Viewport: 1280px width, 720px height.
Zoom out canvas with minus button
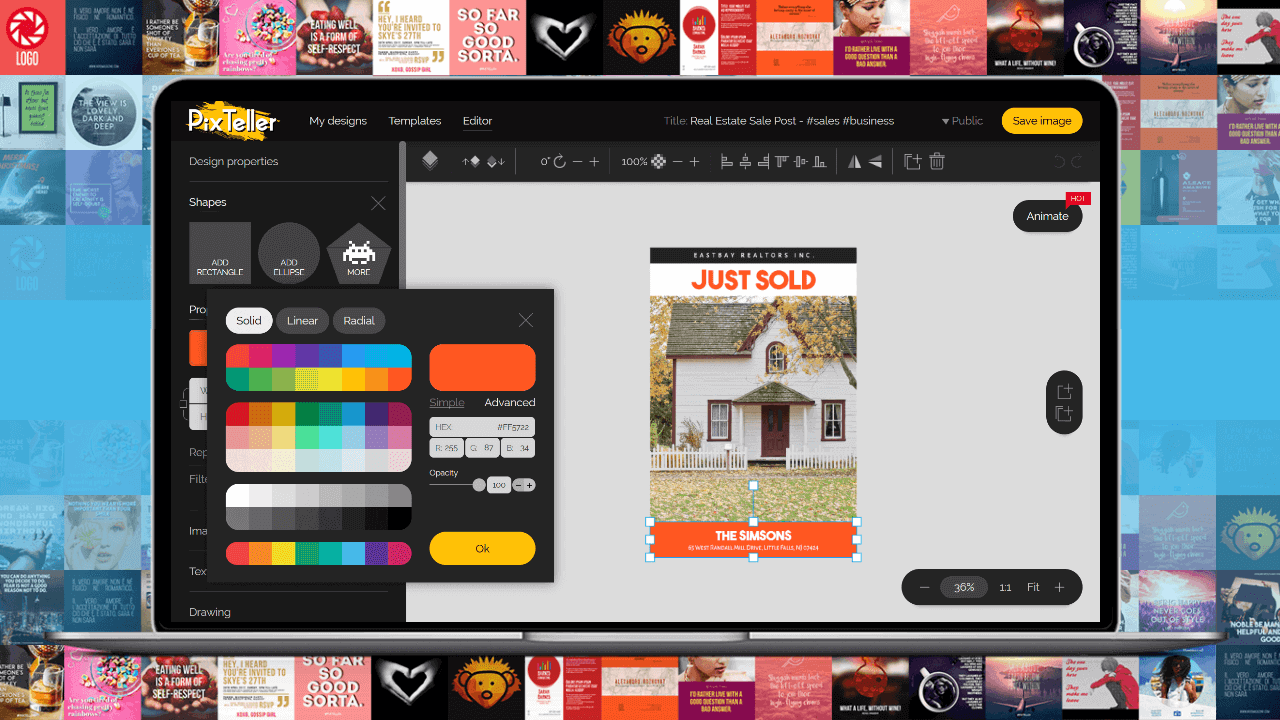click(x=924, y=587)
